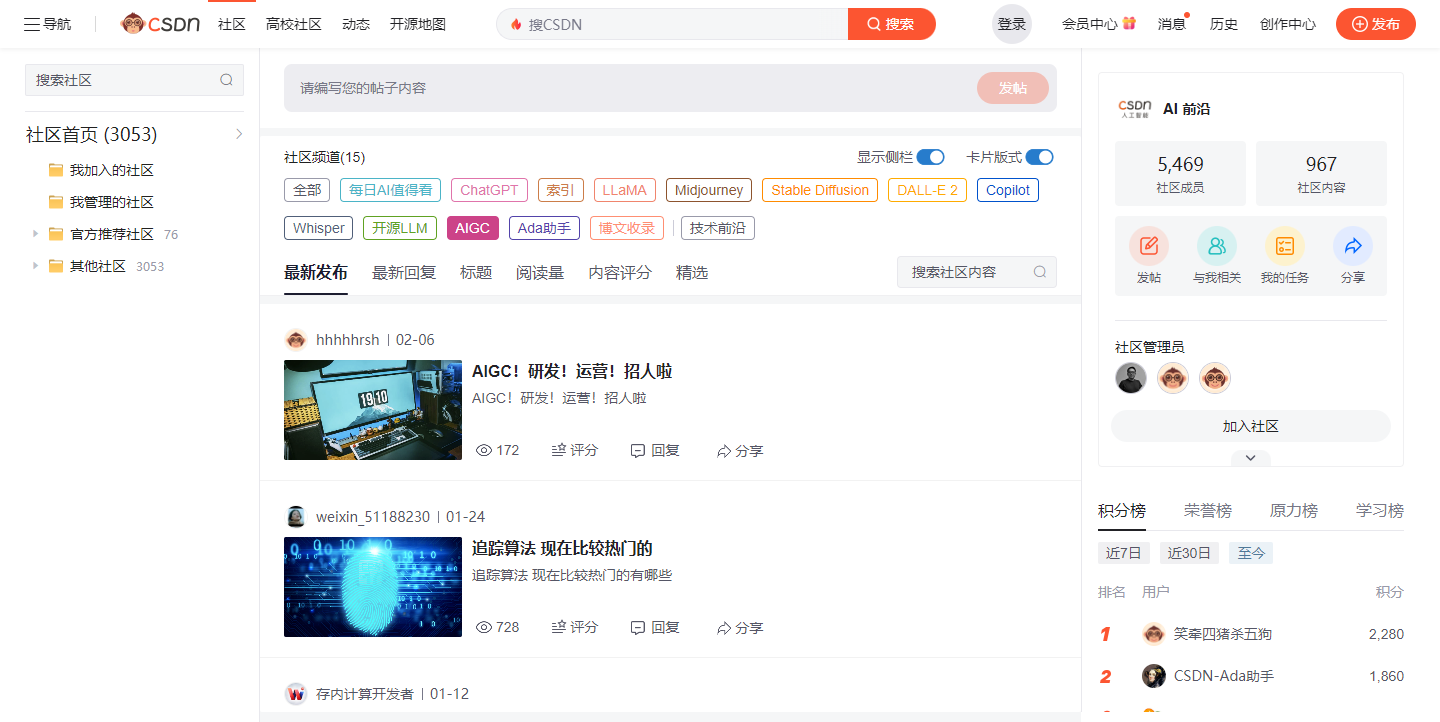The image size is (1440, 722).
Task: Click the 存内计算开发者 avatar
Action: (295, 694)
